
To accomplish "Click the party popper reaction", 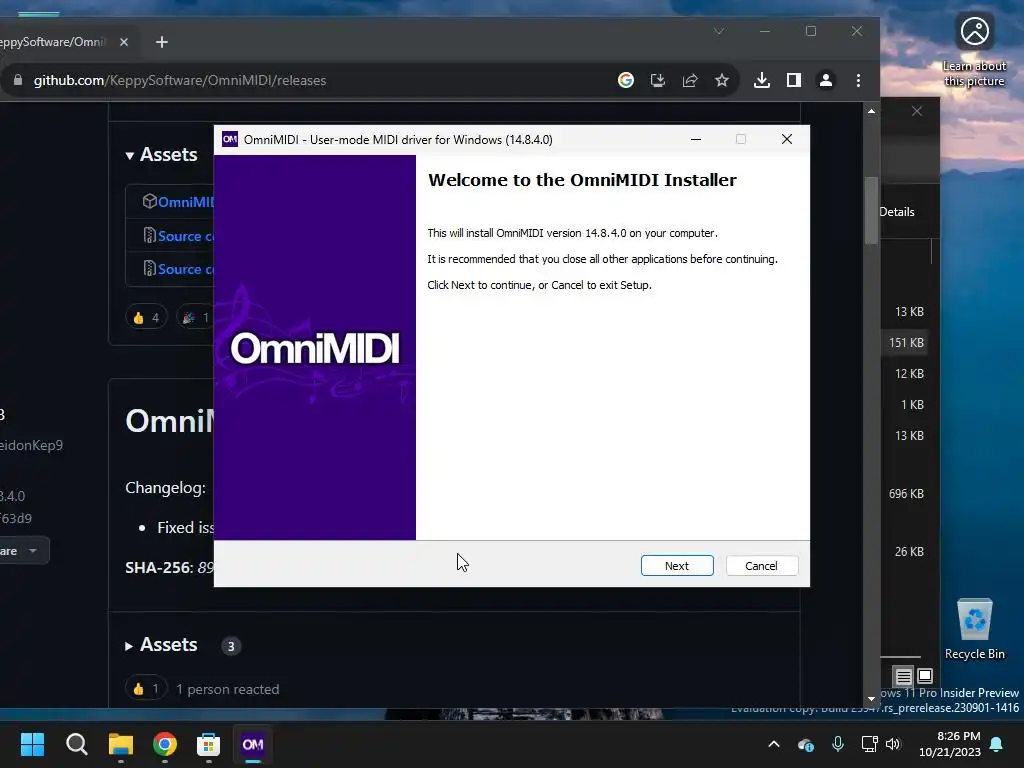I will coord(195,317).
